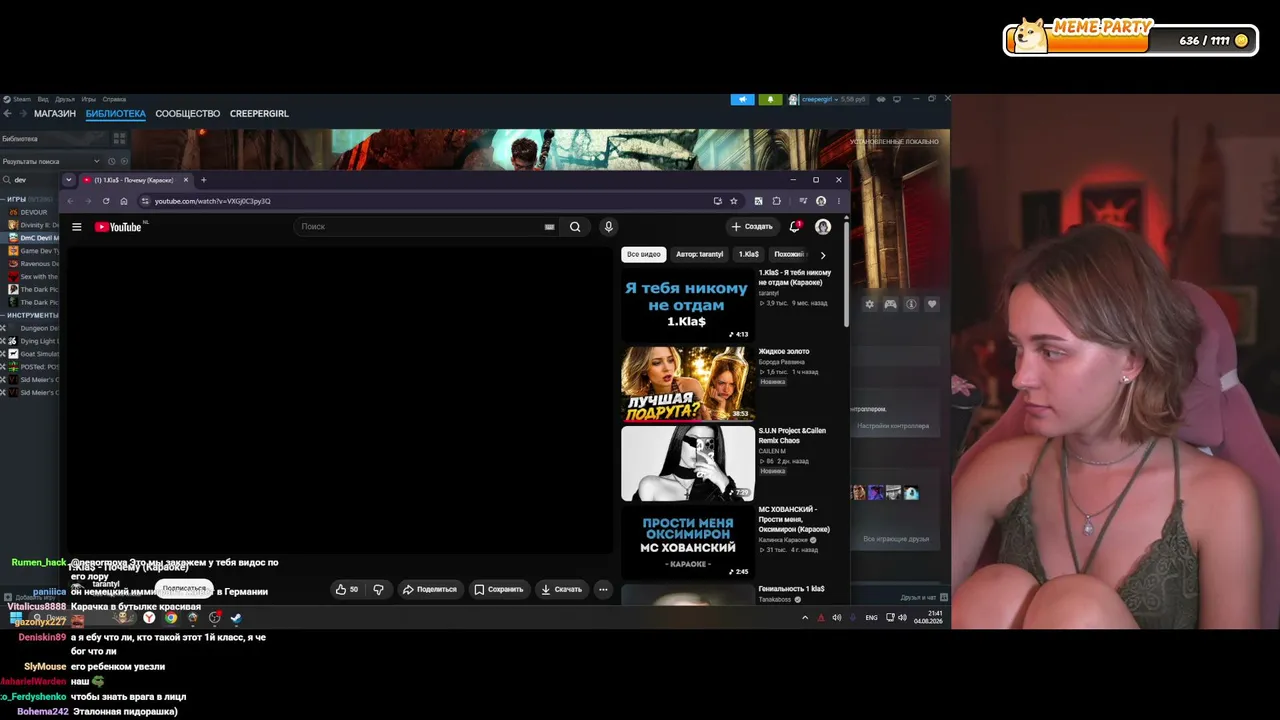The image size is (1280, 720).
Task: Expand the browser tab search dropdown
Action: tap(68, 180)
